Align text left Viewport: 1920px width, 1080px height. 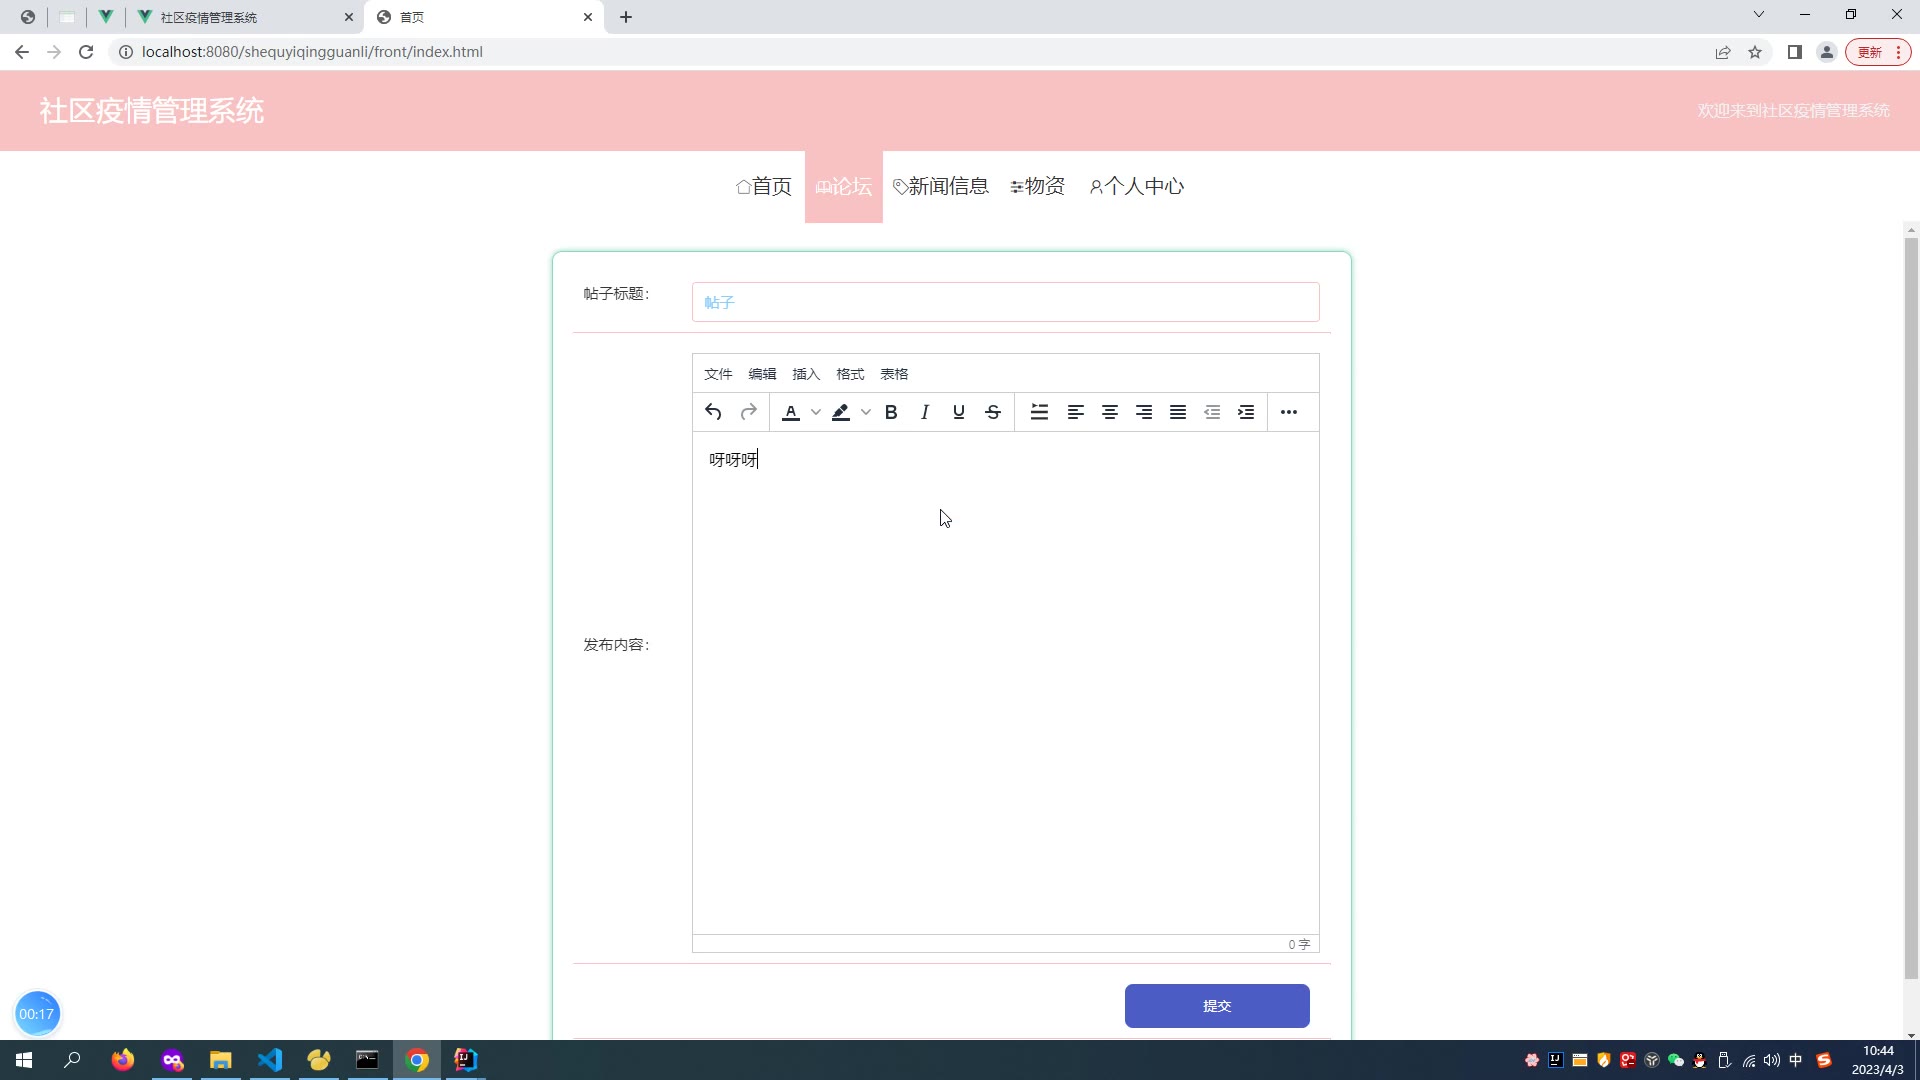1076,412
